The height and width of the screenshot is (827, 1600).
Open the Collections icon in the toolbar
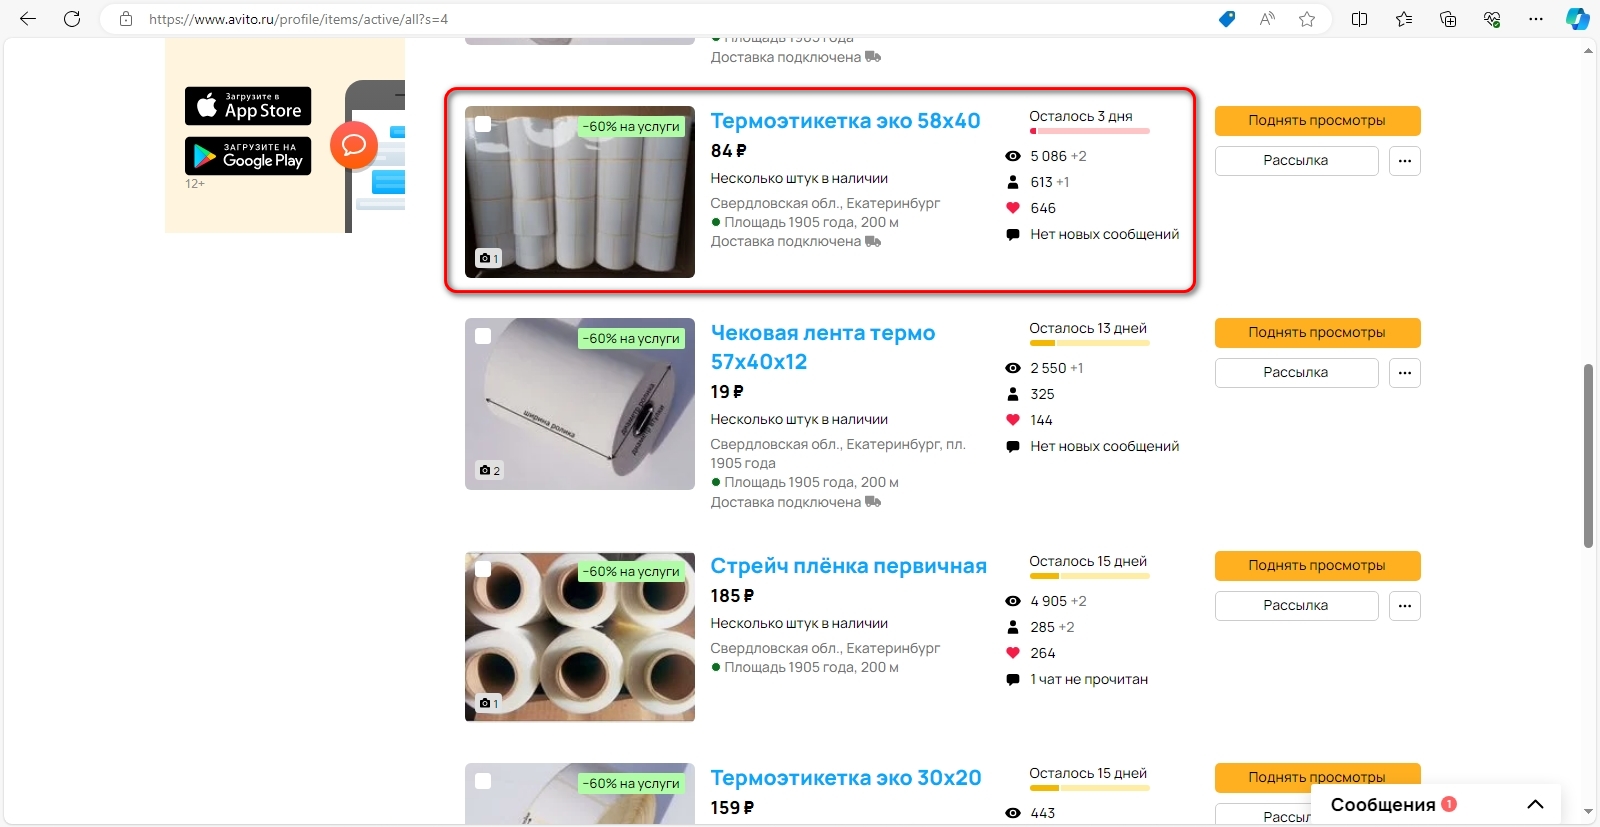pyautogui.click(x=1448, y=19)
